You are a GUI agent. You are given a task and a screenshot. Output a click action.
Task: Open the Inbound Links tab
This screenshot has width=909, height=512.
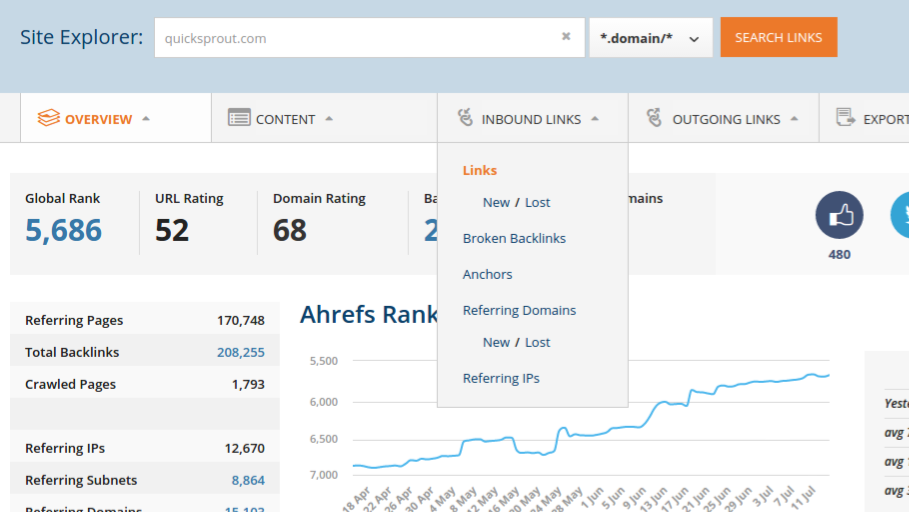tap(533, 118)
